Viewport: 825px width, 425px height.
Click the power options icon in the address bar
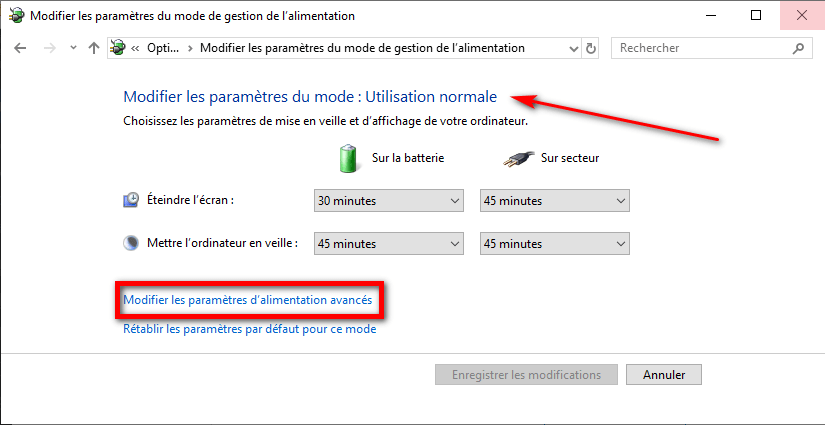pyautogui.click(x=118, y=48)
